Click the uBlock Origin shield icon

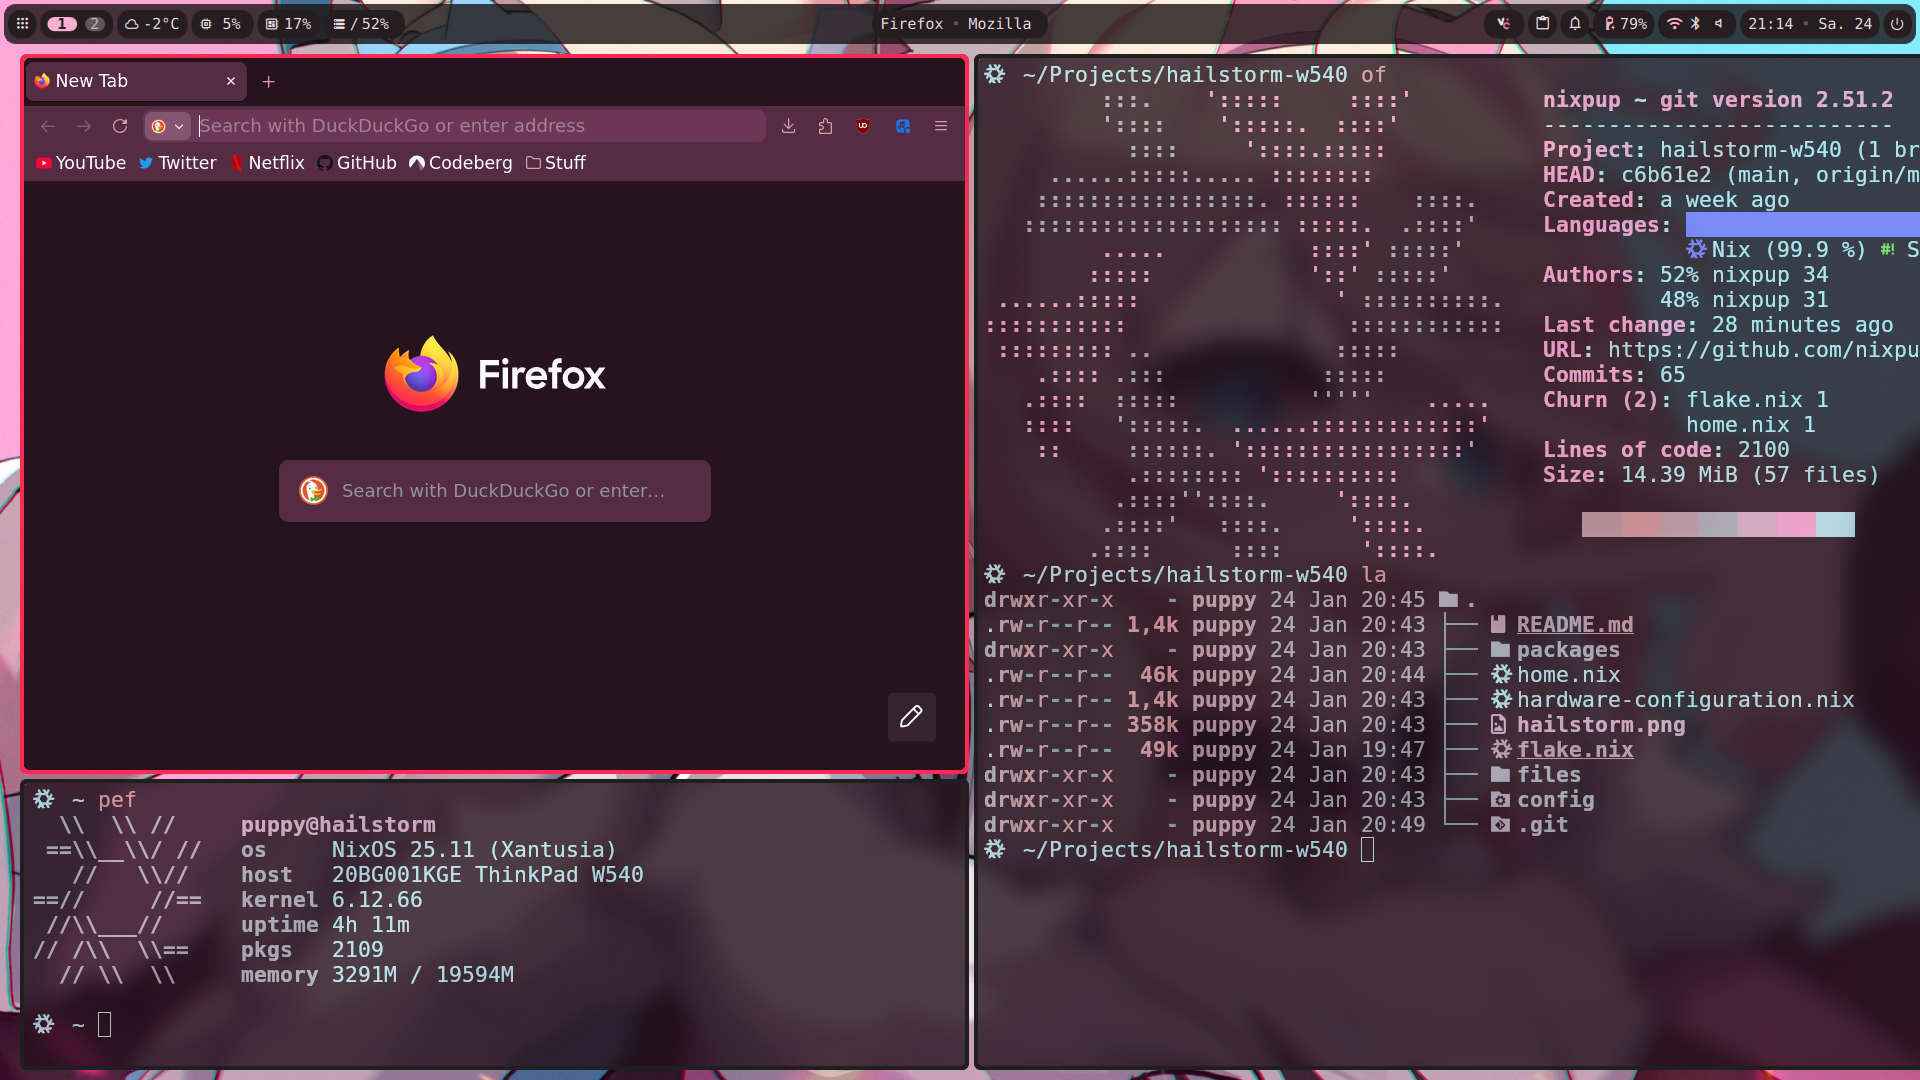coord(863,126)
